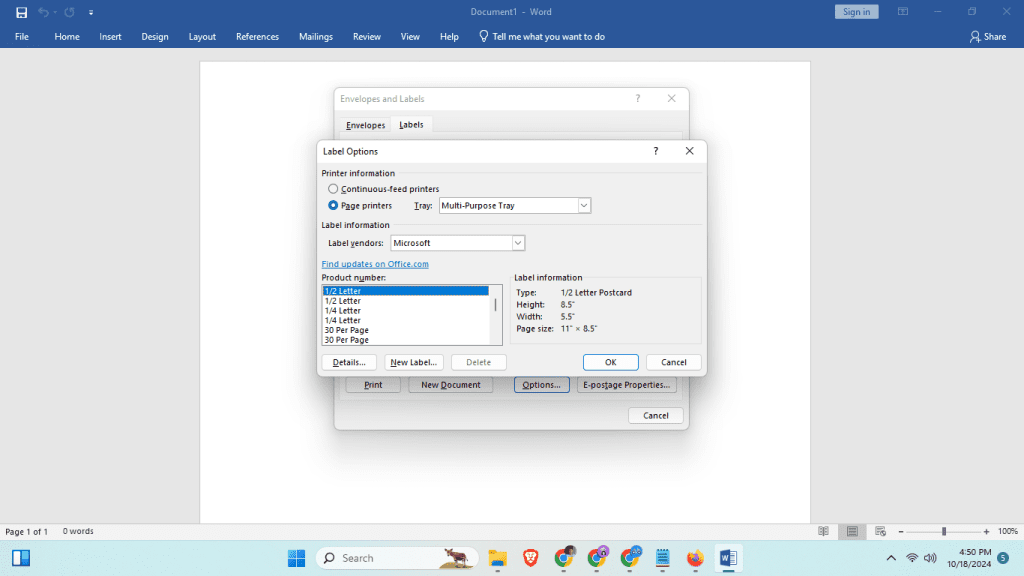
Task: Click the Word icon in taskbar
Action: [x=728, y=558]
